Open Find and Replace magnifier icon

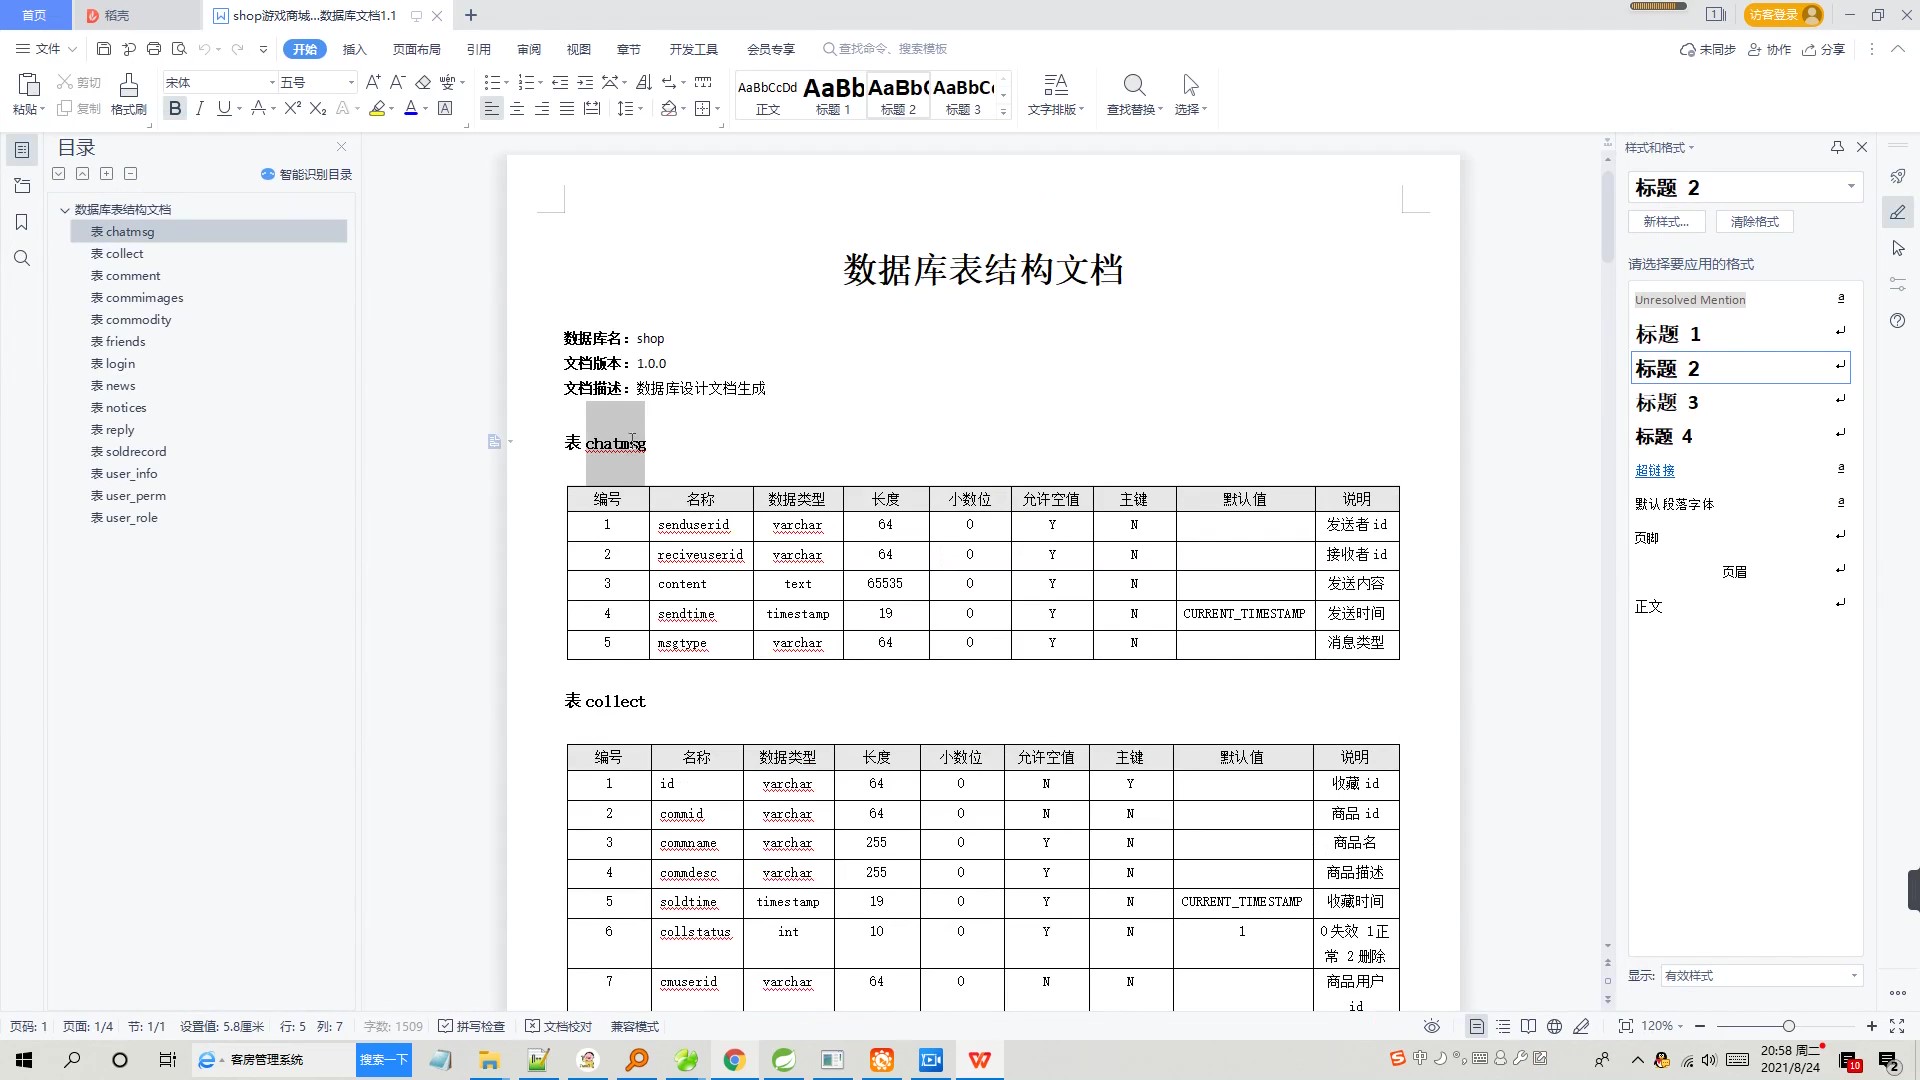(1133, 86)
